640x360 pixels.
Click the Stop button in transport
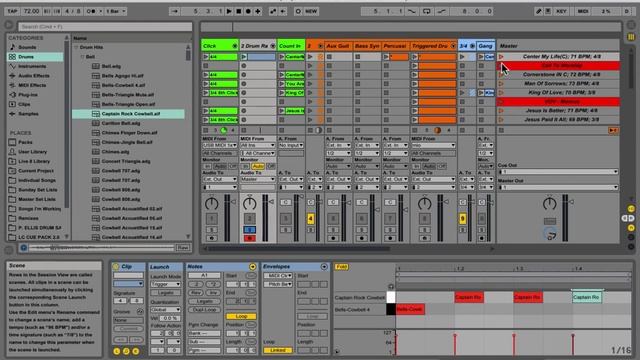[239, 11]
